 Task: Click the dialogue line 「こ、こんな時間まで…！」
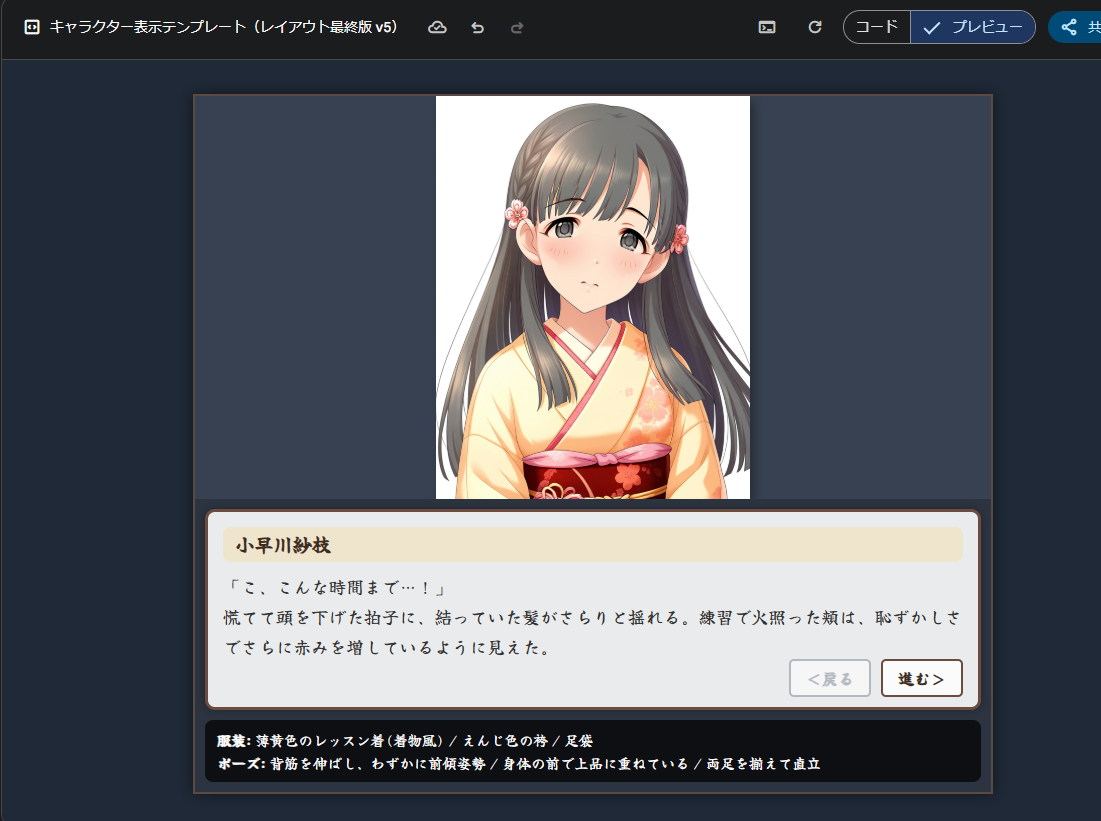point(336,588)
